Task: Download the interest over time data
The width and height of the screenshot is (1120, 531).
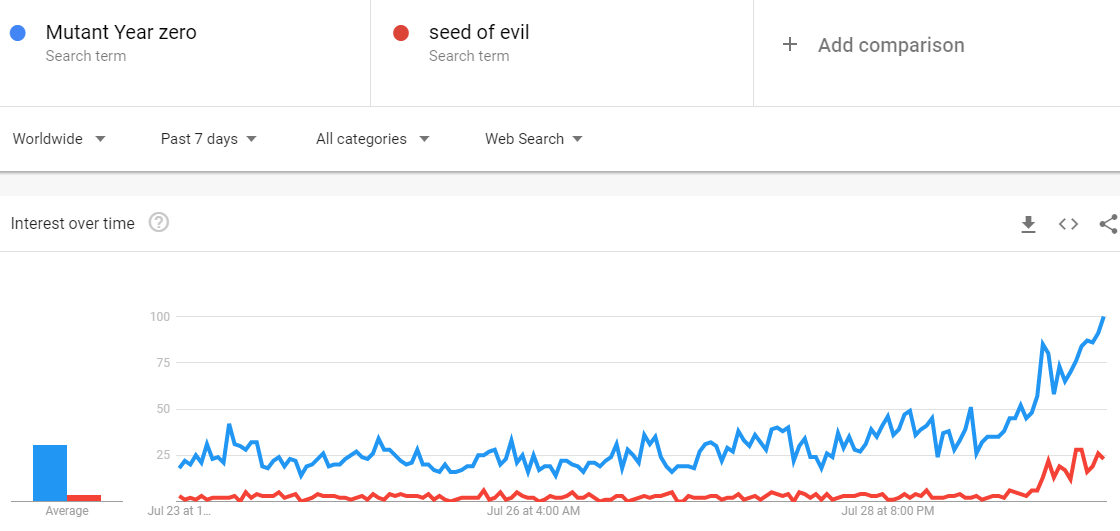Action: (x=1028, y=224)
